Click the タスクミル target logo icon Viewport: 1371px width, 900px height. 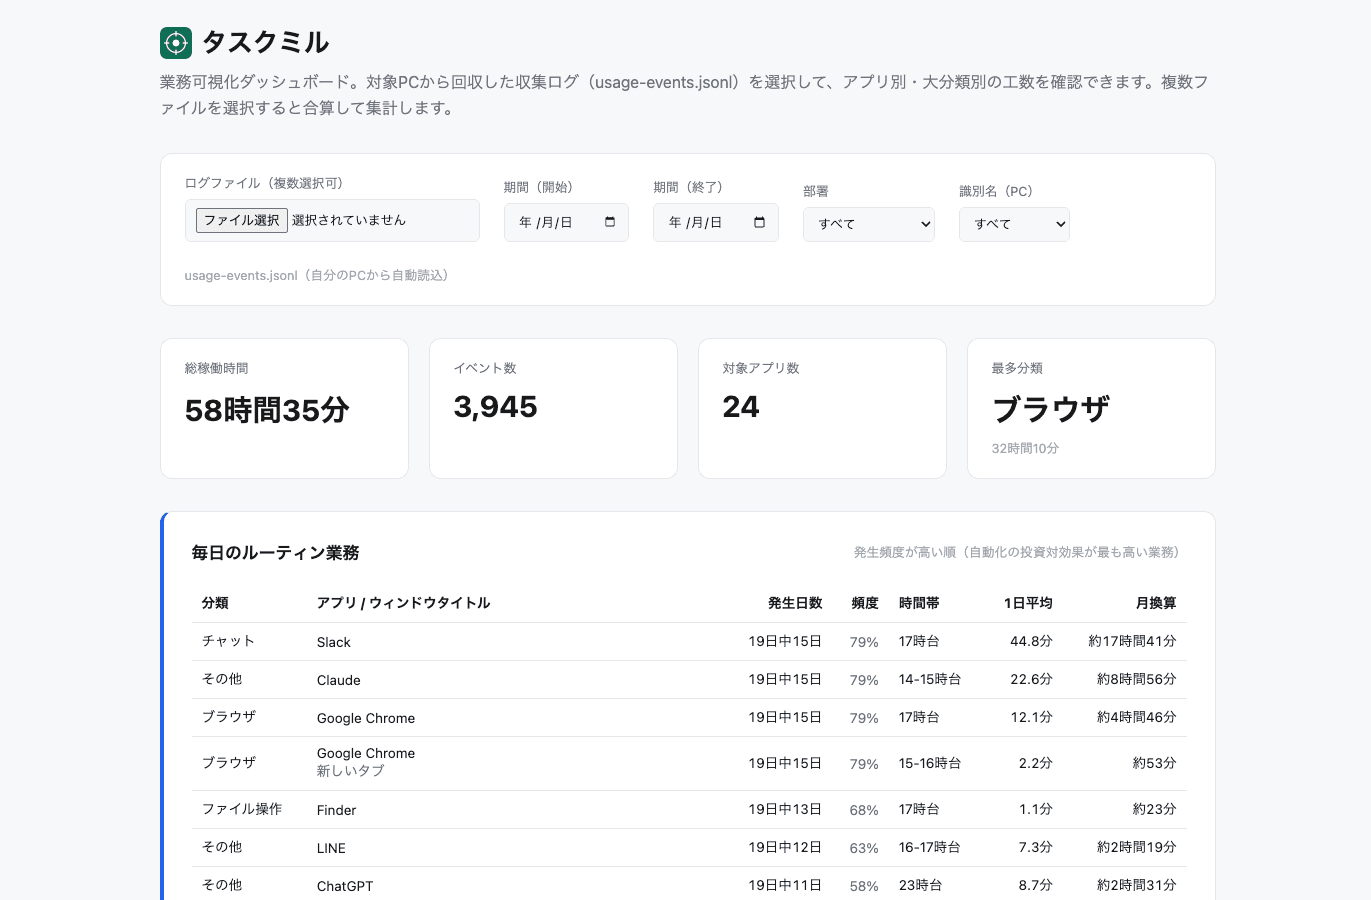click(176, 43)
